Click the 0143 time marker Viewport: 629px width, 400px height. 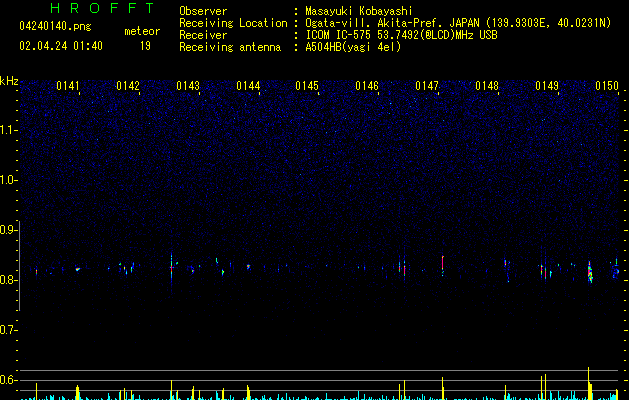(x=188, y=86)
